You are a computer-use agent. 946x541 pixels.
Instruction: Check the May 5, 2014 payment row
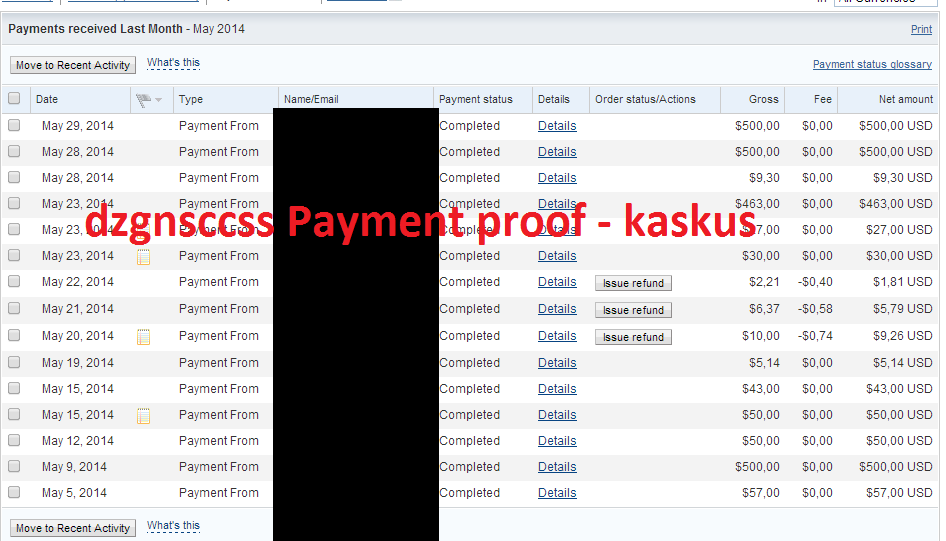pyautogui.click(x=14, y=492)
